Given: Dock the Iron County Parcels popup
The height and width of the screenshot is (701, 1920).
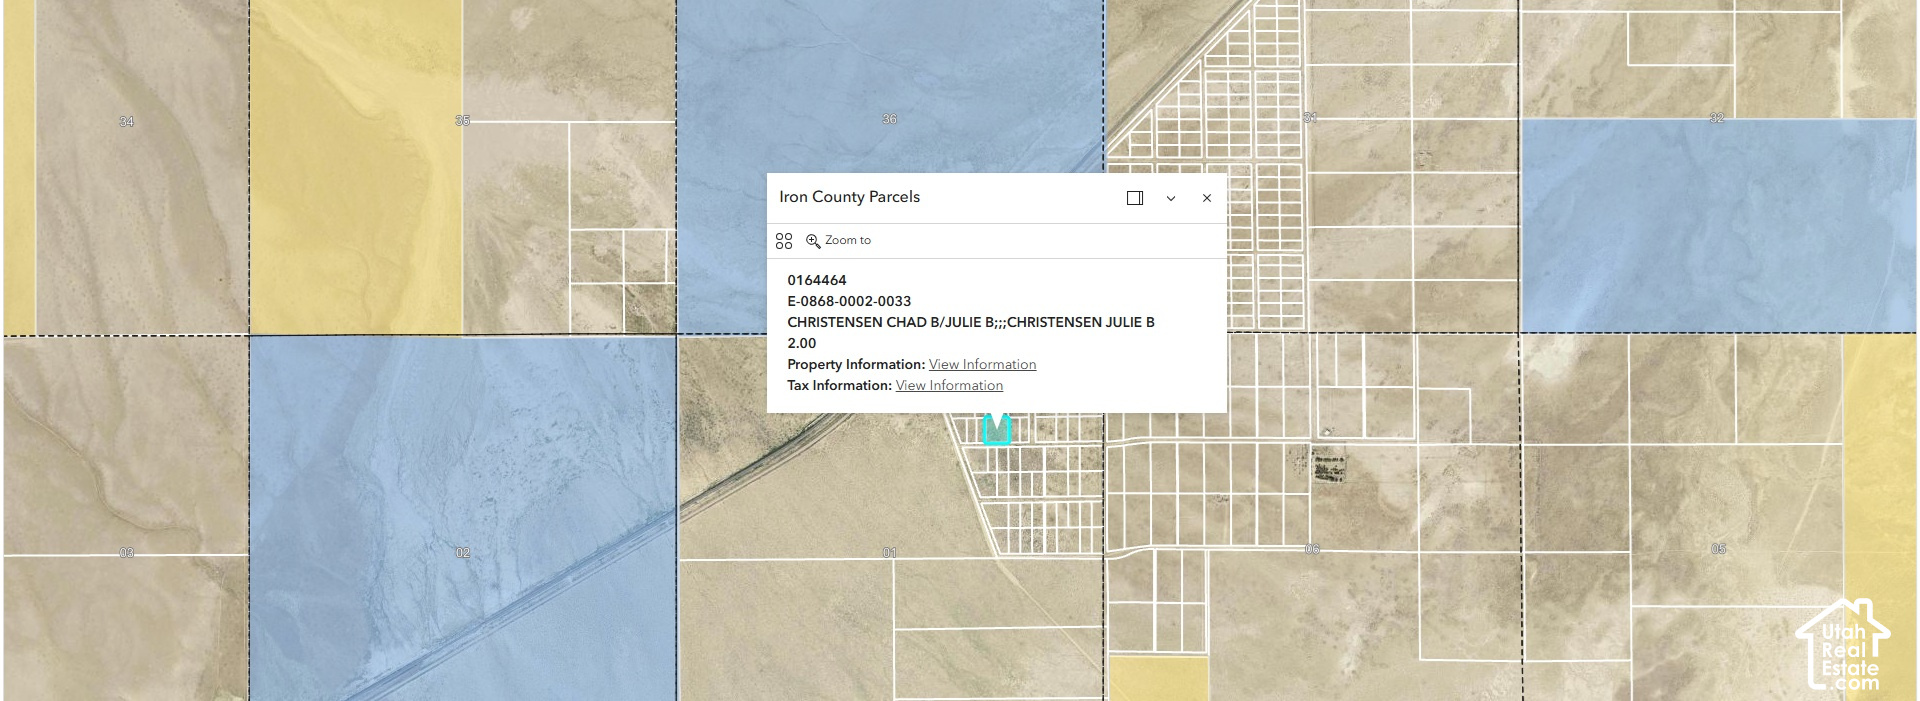Looking at the screenshot, I should 1135,198.
